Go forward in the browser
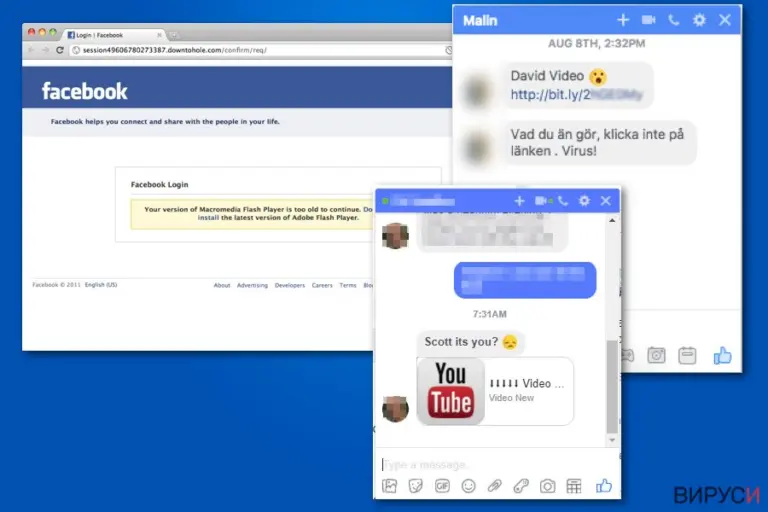The height and width of the screenshot is (512, 768). pos(45,50)
